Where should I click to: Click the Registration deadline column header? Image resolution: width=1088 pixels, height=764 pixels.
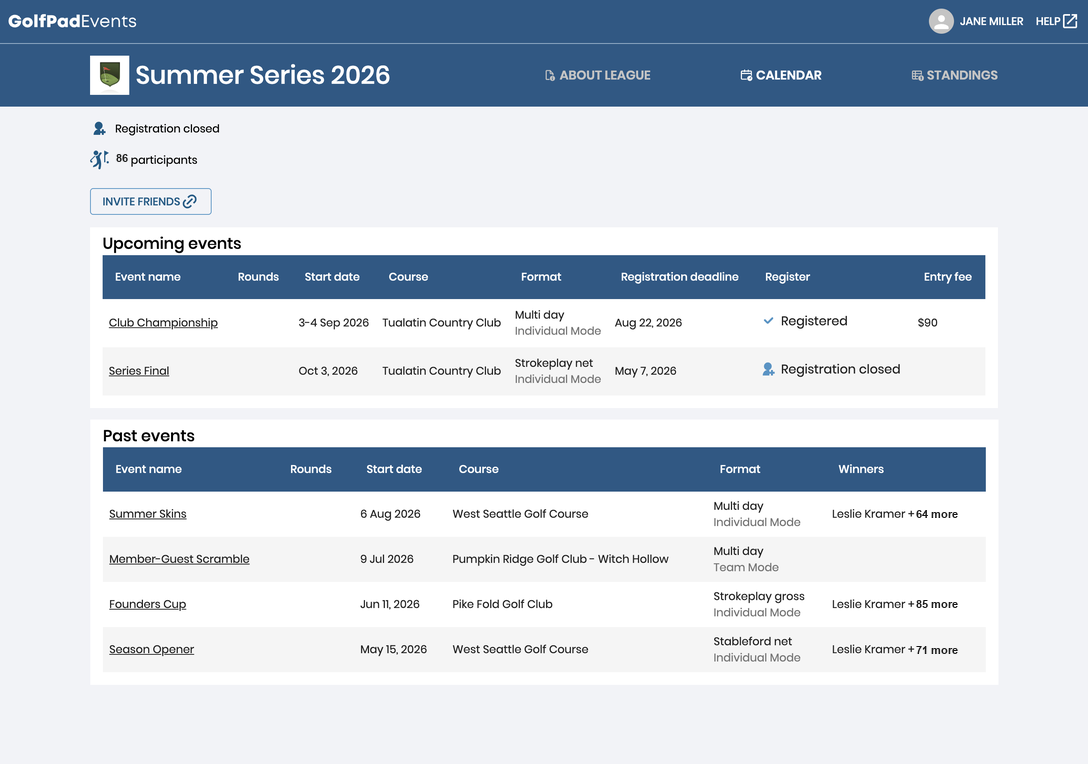click(679, 277)
